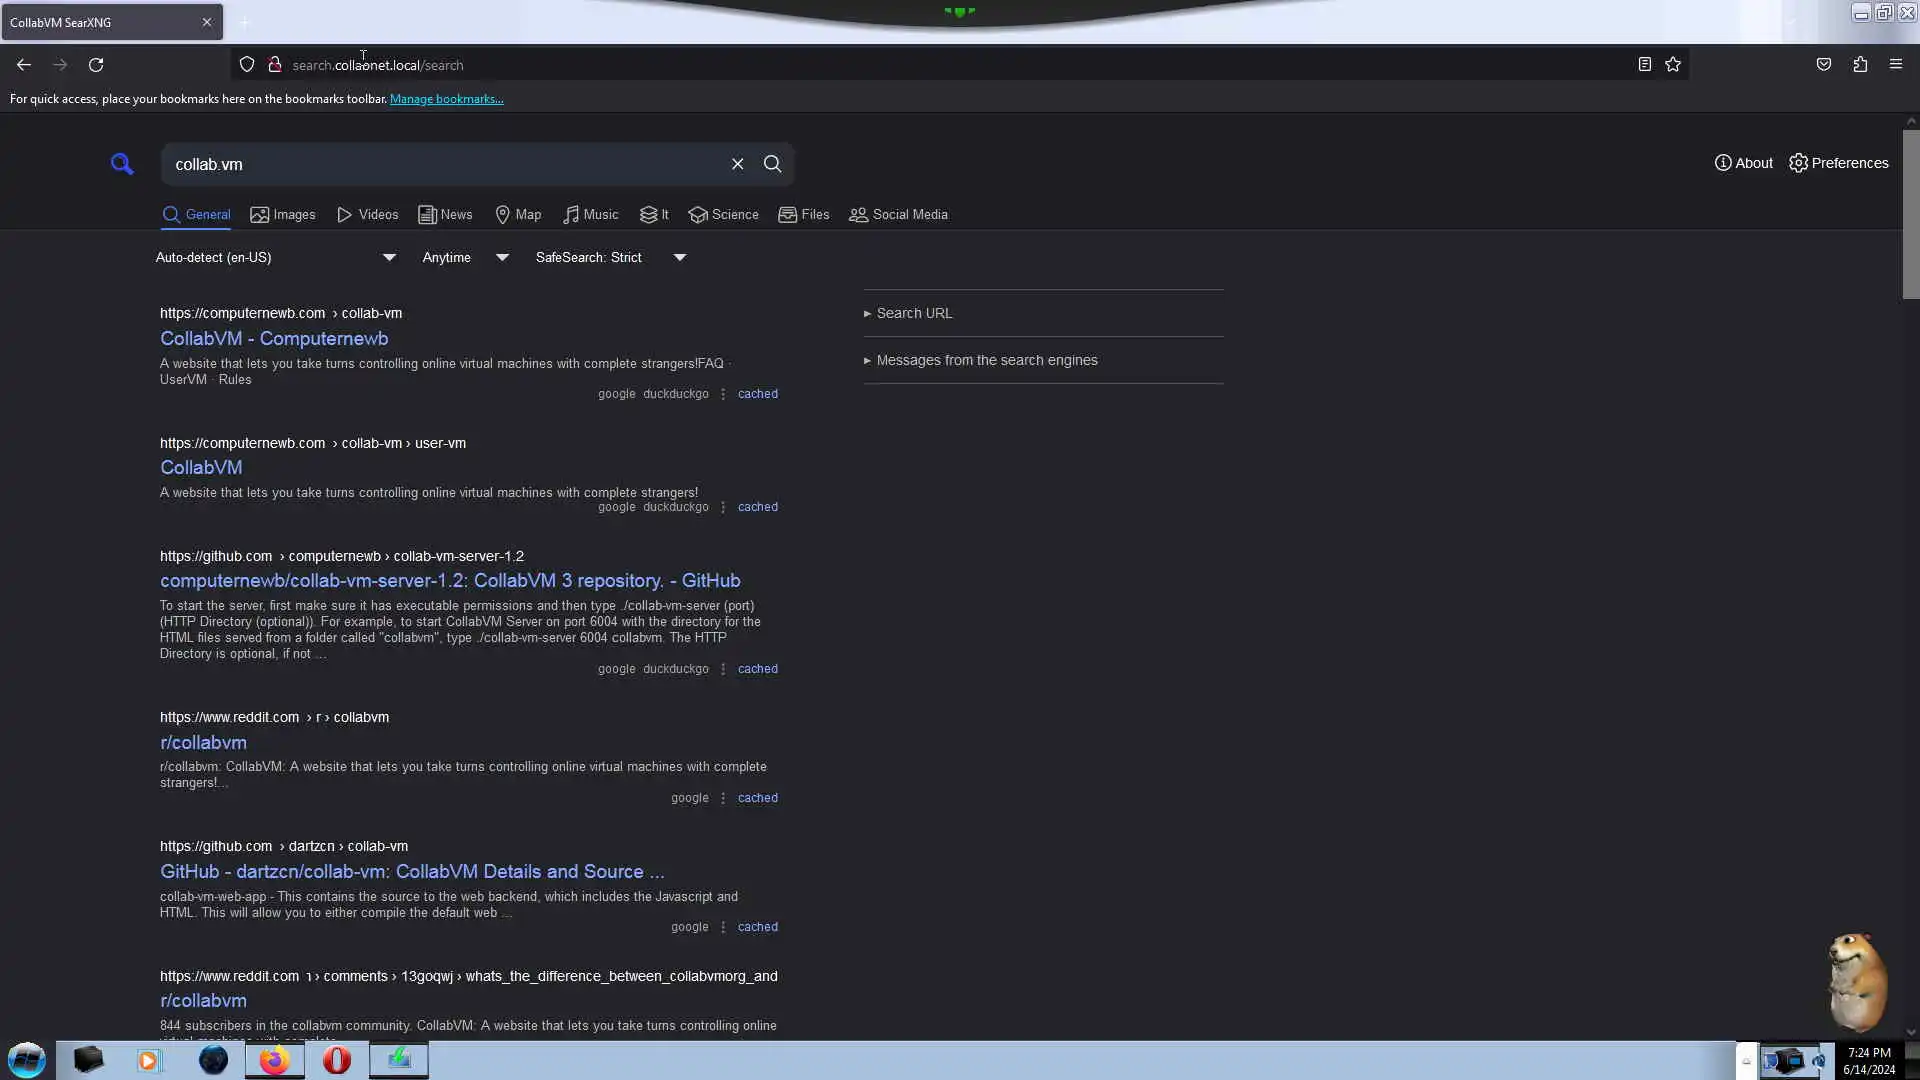Switch to the Images search tab
The width and height of the screenshot is (1920, 1080).
click(283, 215)
